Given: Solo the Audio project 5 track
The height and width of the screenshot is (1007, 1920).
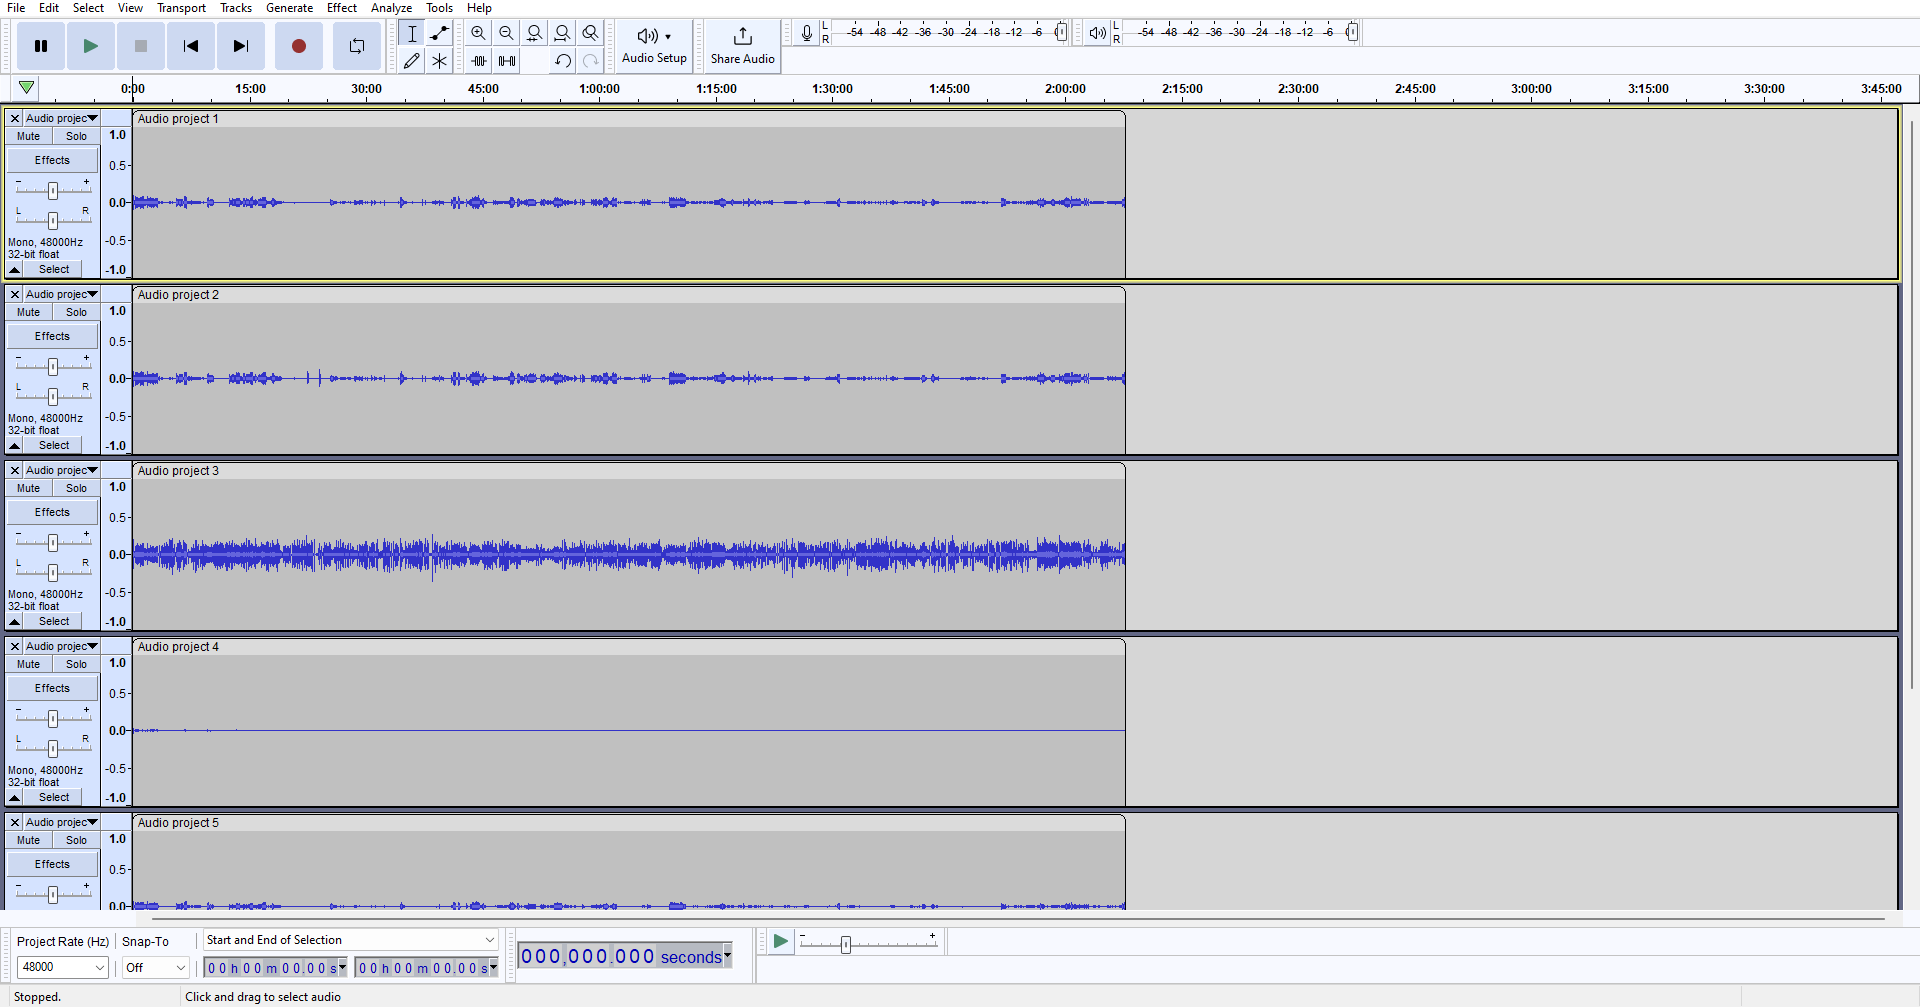Looking at the screenshot, I should tap(77, 840).
